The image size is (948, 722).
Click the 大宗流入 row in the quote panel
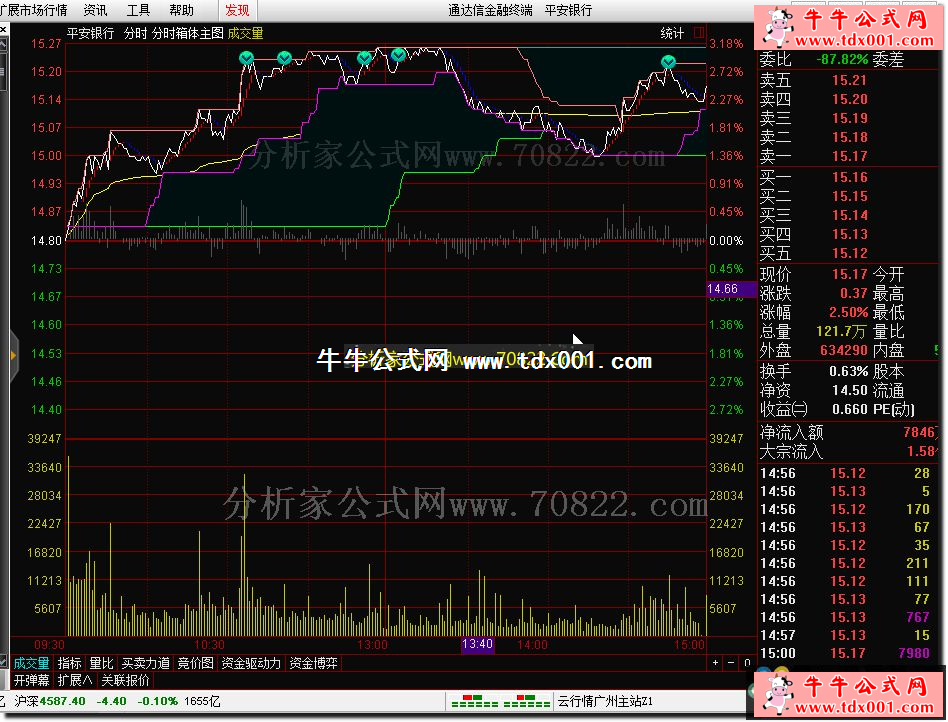click(x=849, y=452)
